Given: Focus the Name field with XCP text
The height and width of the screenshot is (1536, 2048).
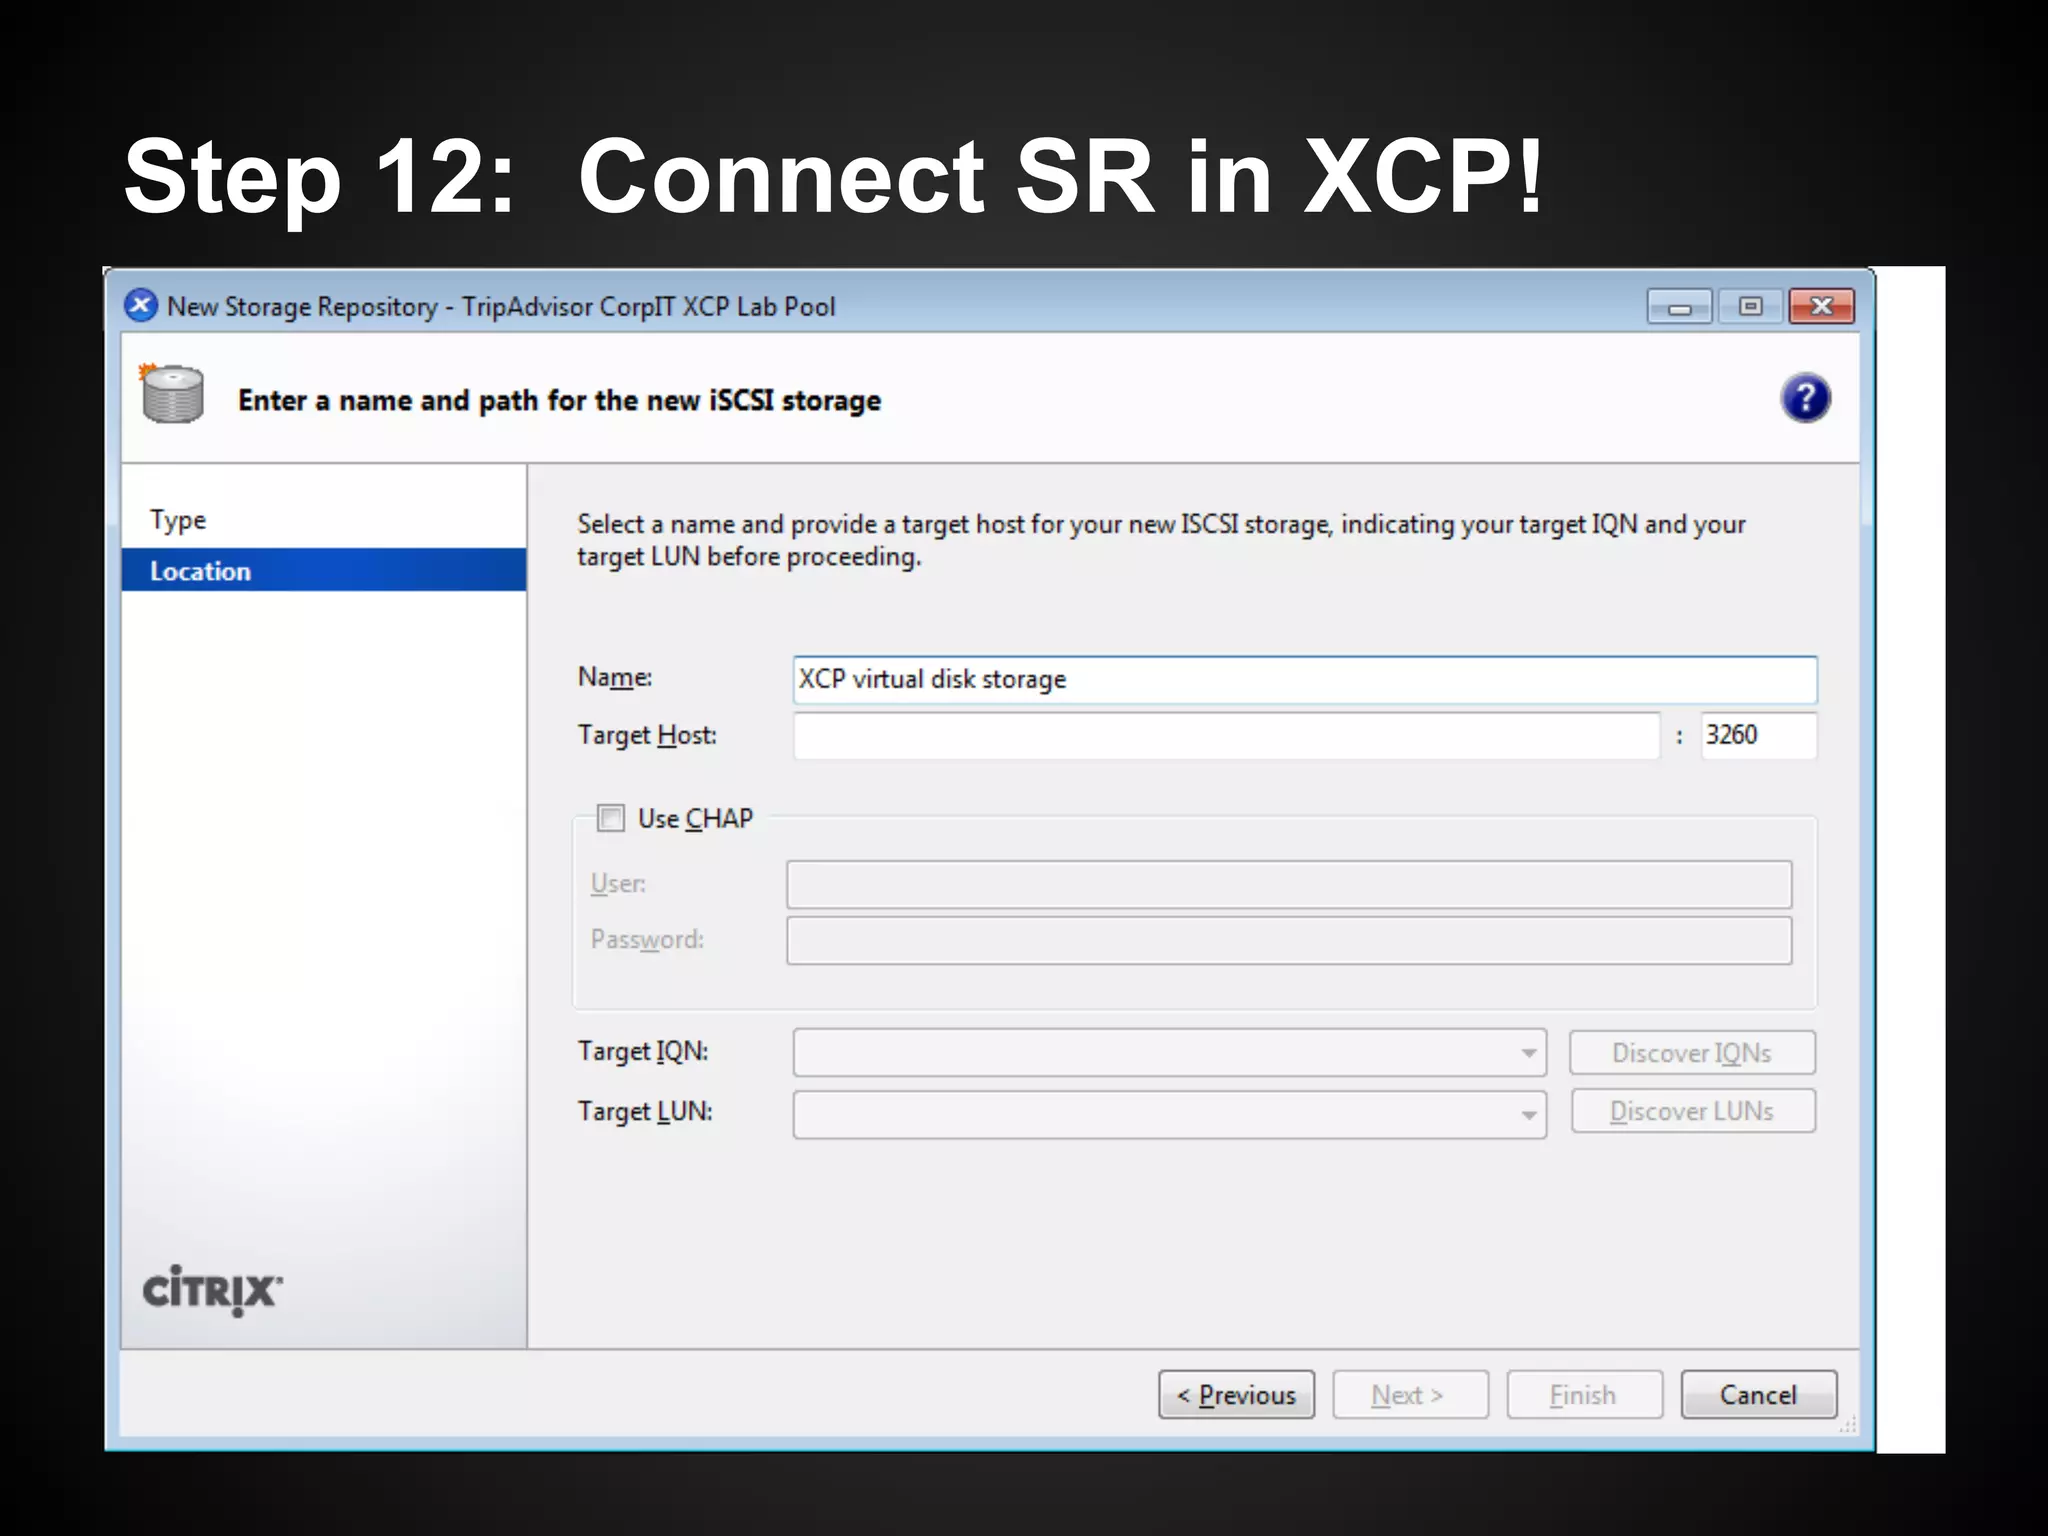Looking at the screenshot, I should pos(1305,680).
